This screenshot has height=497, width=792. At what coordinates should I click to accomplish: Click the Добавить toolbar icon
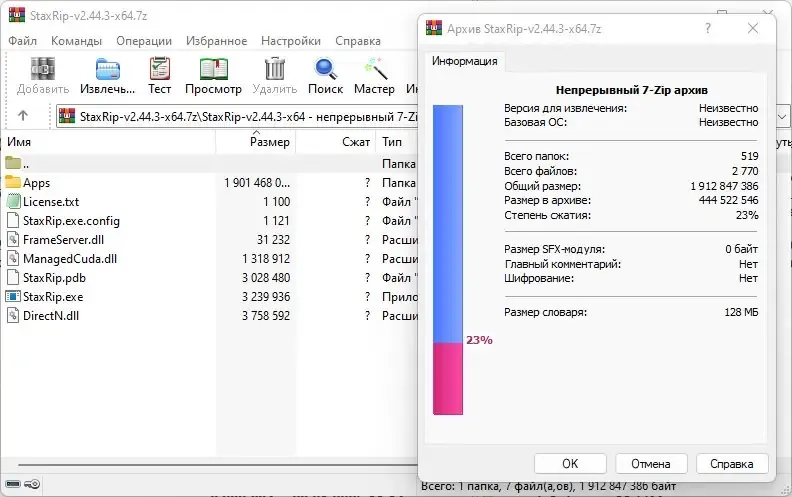click(42, 69)
